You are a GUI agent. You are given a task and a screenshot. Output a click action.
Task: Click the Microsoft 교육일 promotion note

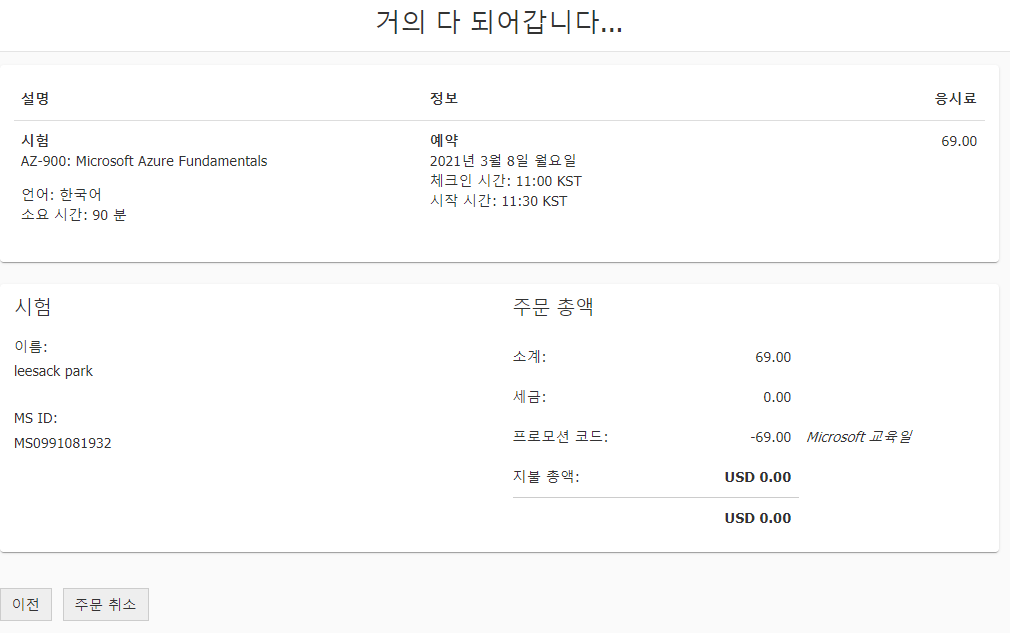point(859,437)
